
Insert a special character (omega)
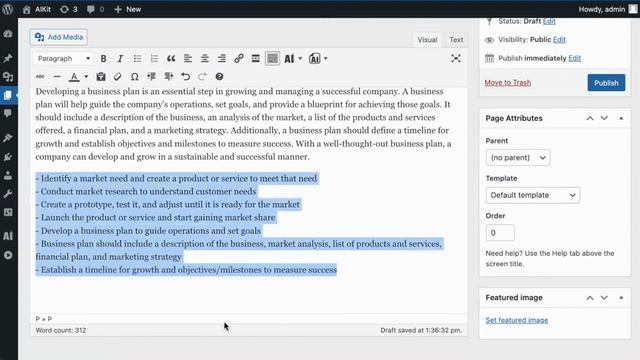[x=135, y=77]
